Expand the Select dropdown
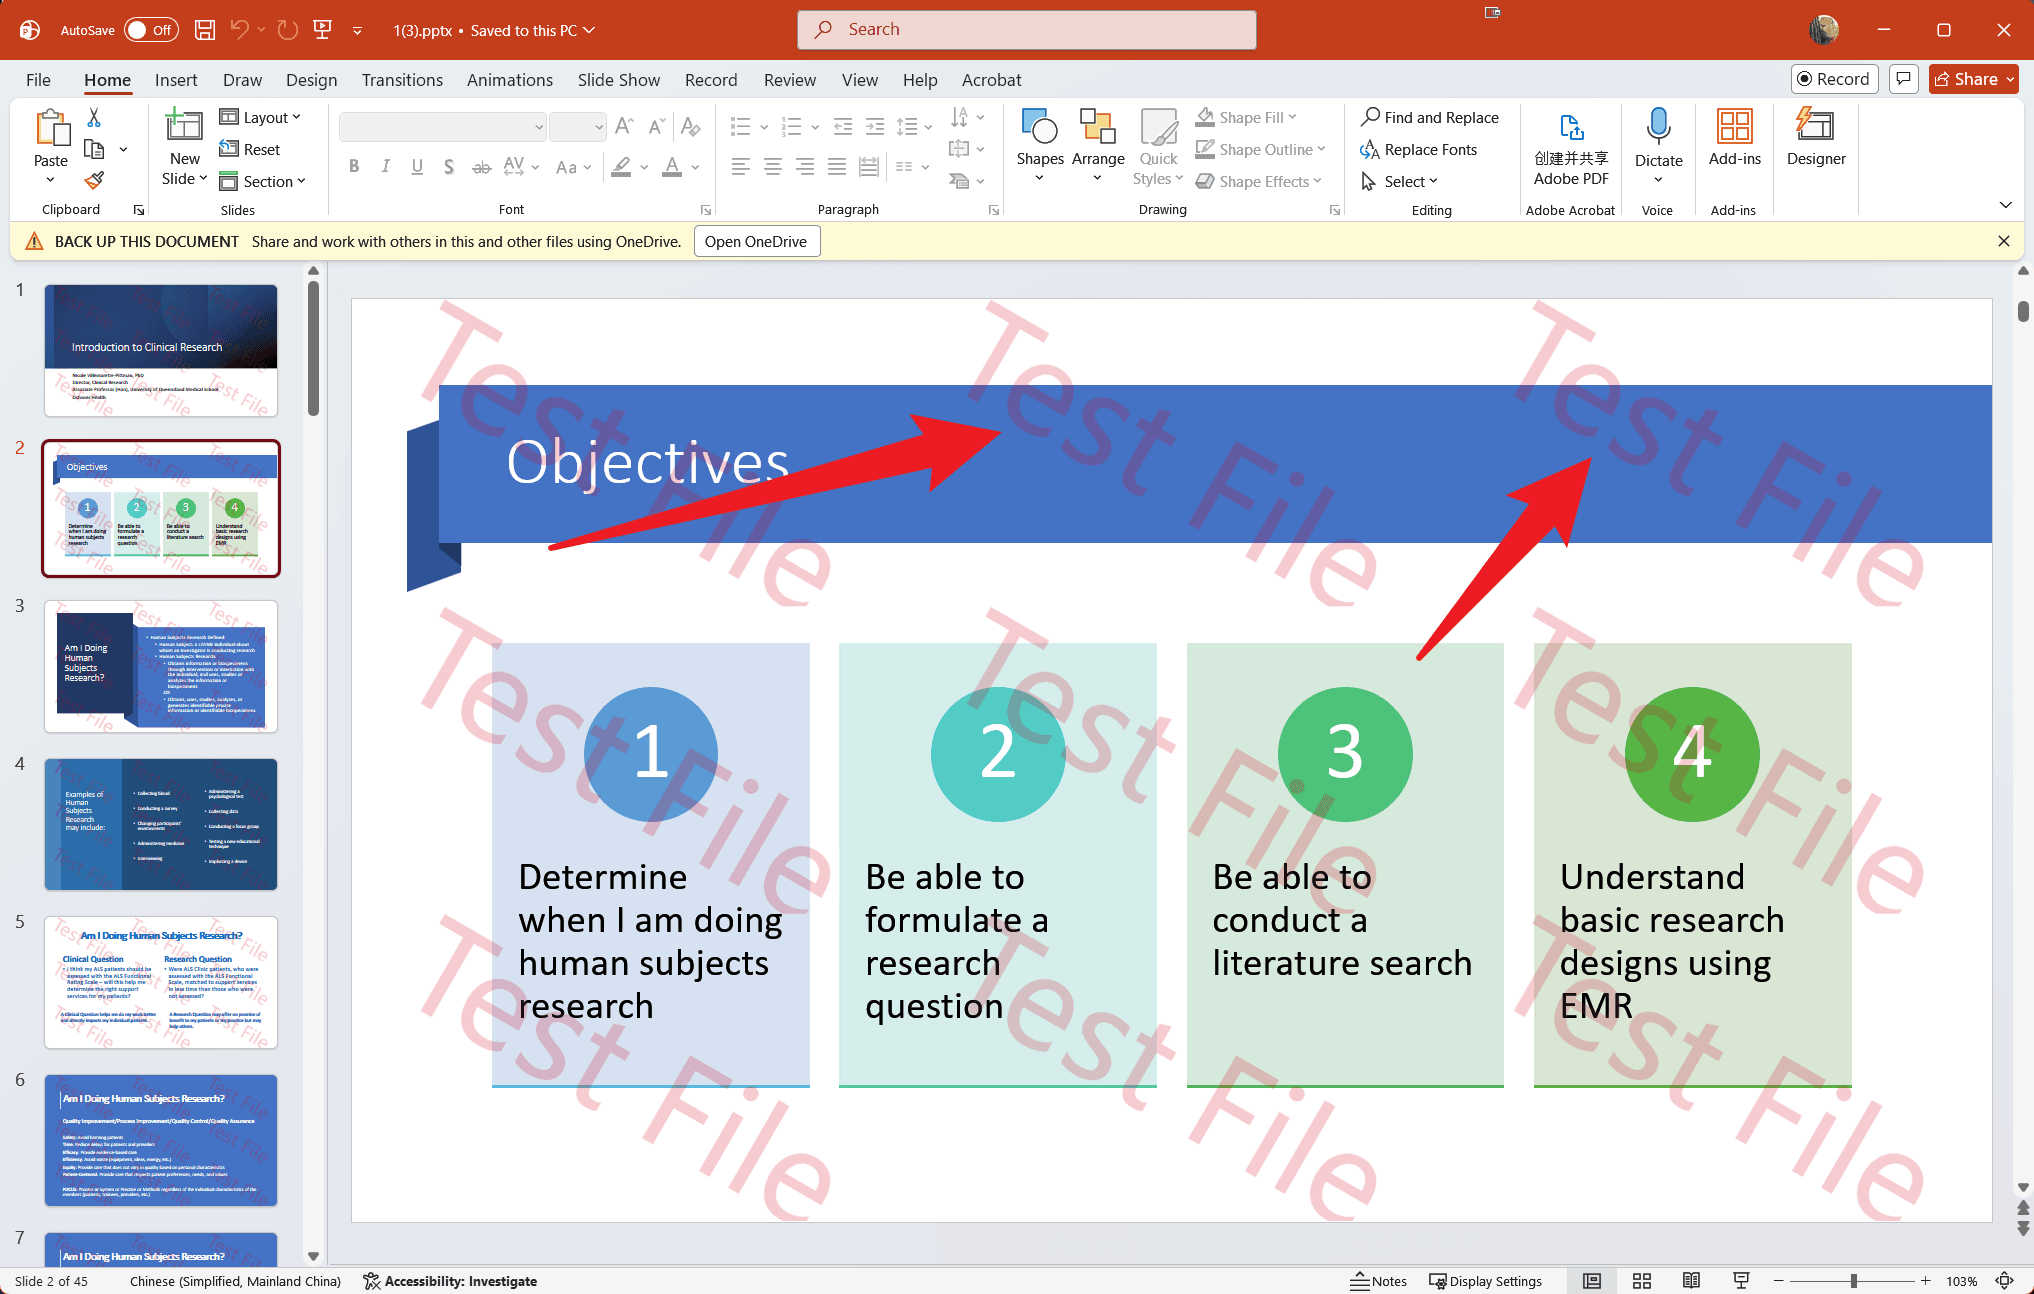This screenshot has height=1294, width=2034. (x=1400, y=181)
